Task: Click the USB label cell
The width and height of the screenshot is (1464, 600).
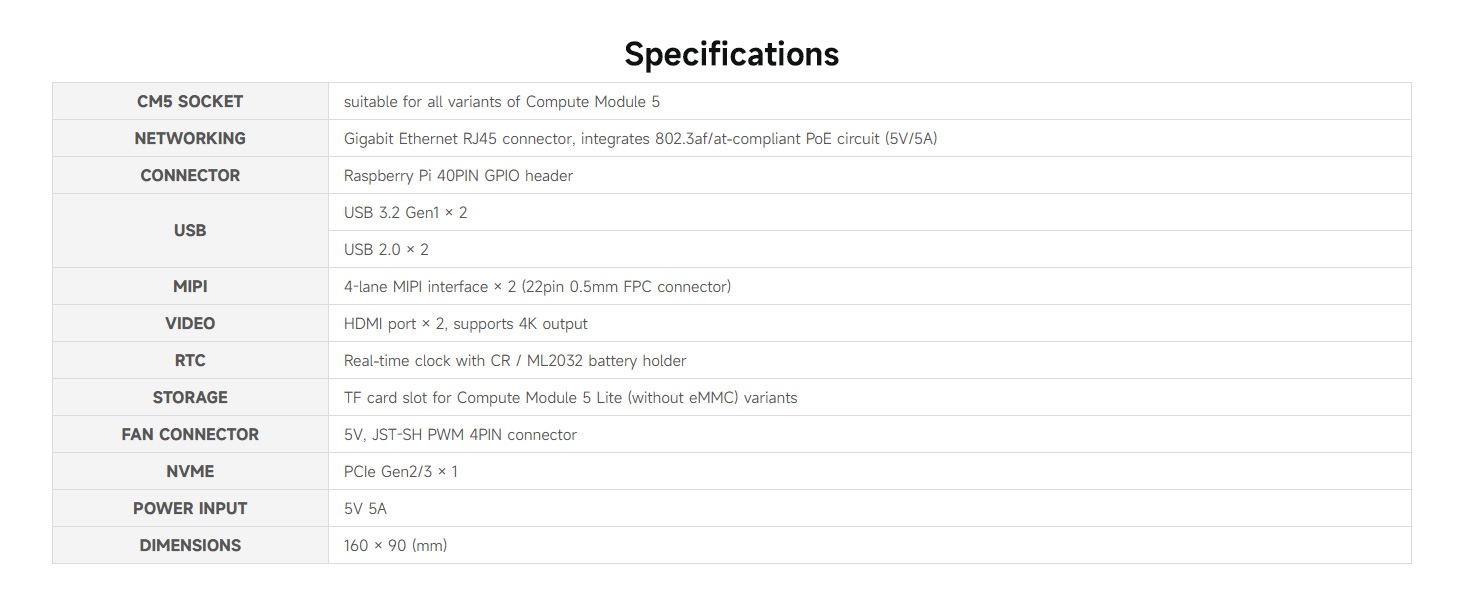Action: pos(190,230)
